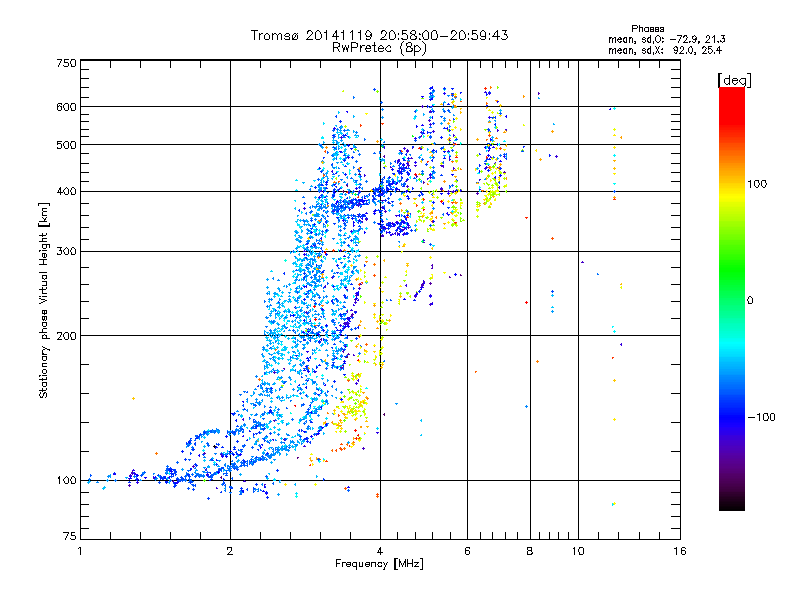The width and height of the screenshot is (800, 600).
Task: Click the plot title 'Tromsø 20141119 20:58:00-20:59:43'
Action: click(379, 35)
